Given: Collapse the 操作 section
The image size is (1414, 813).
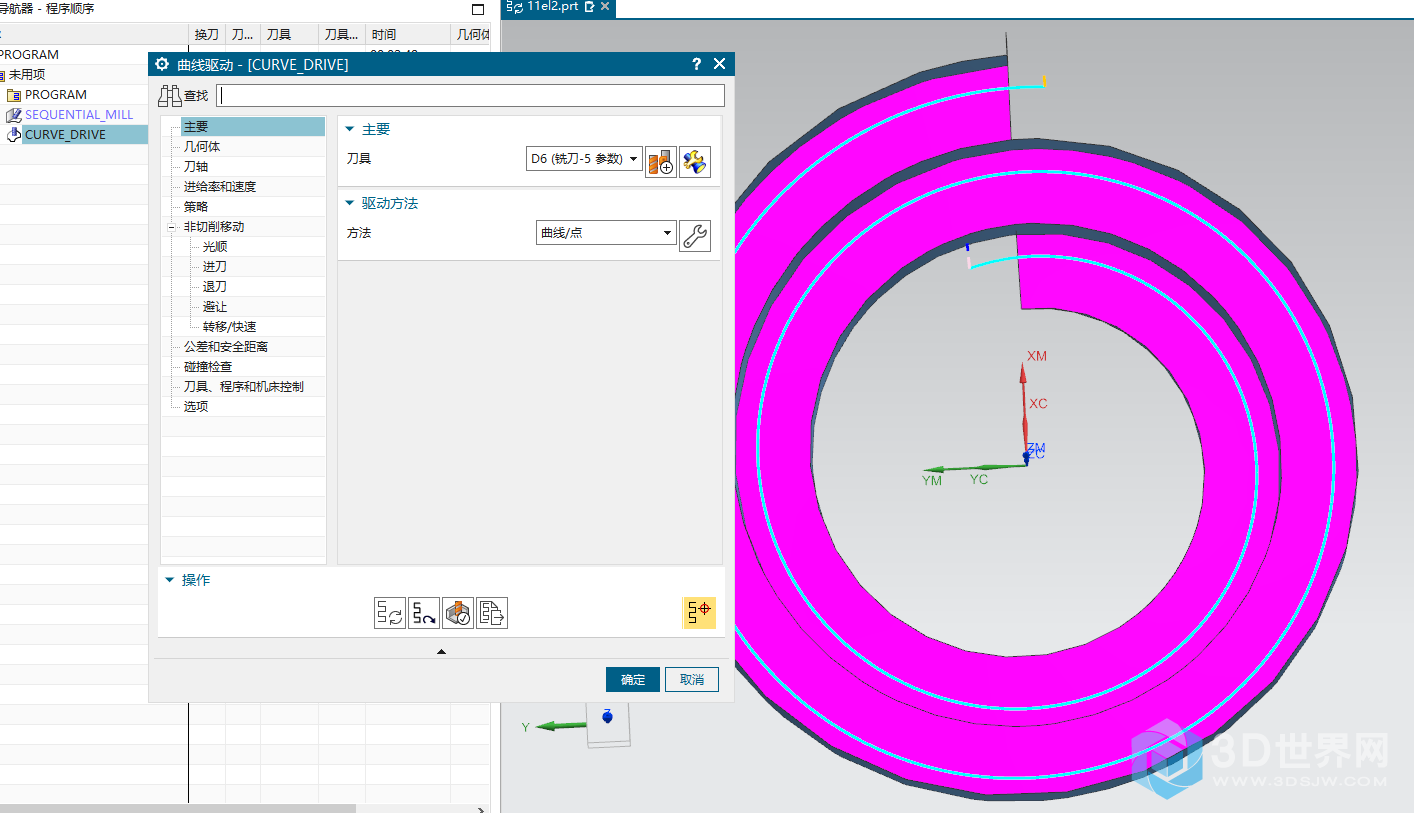Looking at the screenshot, I should coord(169,580).
